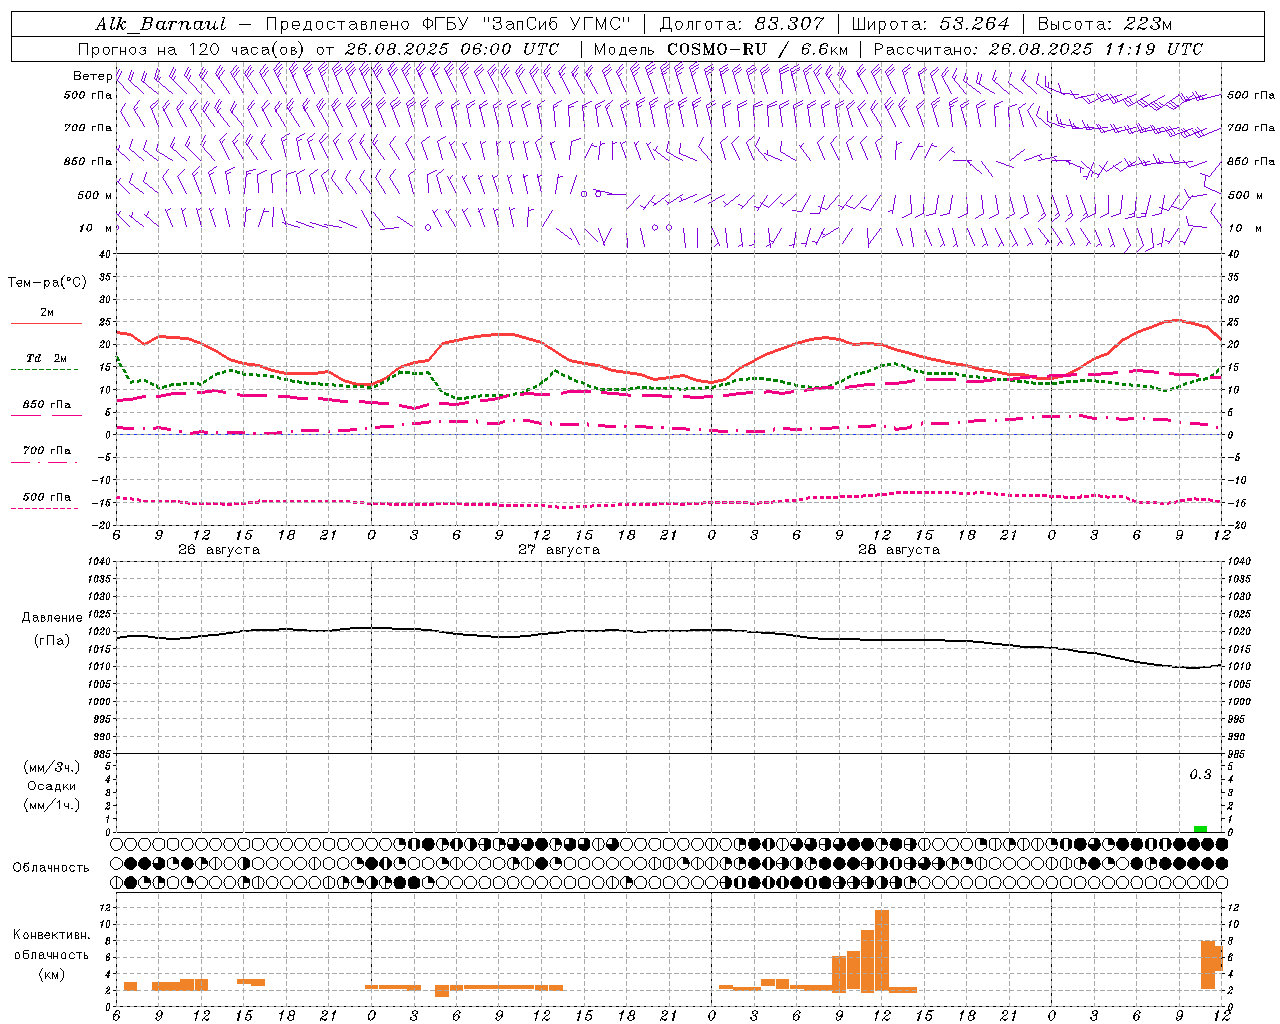This screenshot has height=1024, width=1280.
Task: Click the green precipitation bar near the chart end
Action: pyautogui.click(x=1200, y=828)
